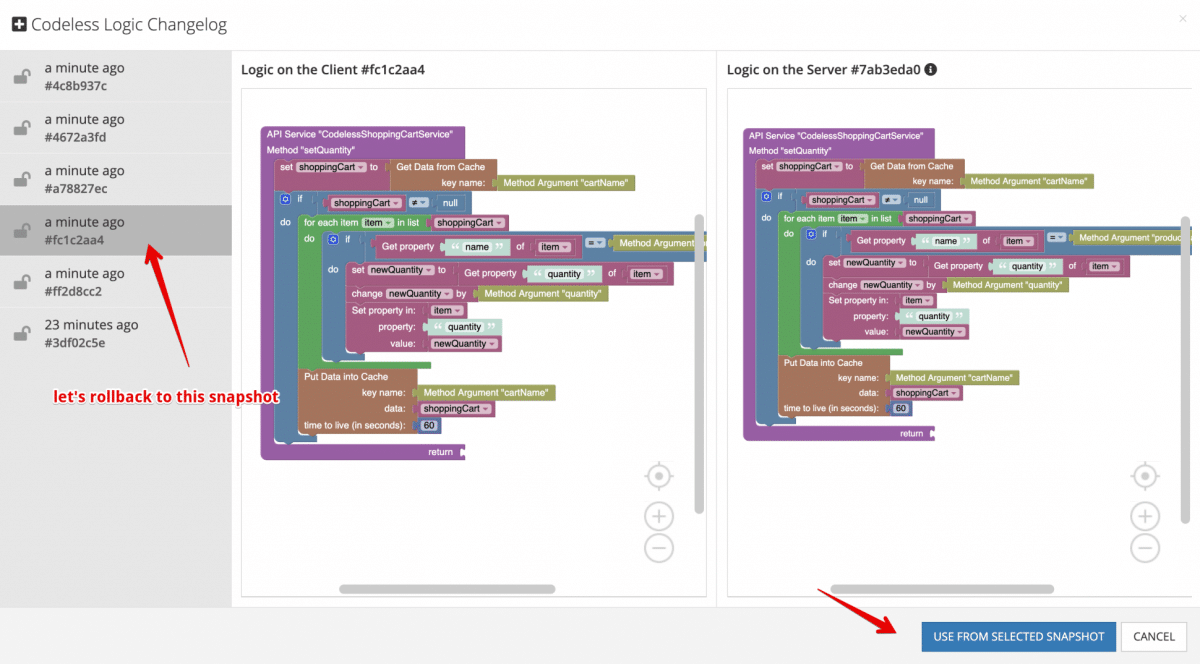Click the Client horizontal scrollbar
The height and width of the screenshot is (664, 1200).
(447, 589)
